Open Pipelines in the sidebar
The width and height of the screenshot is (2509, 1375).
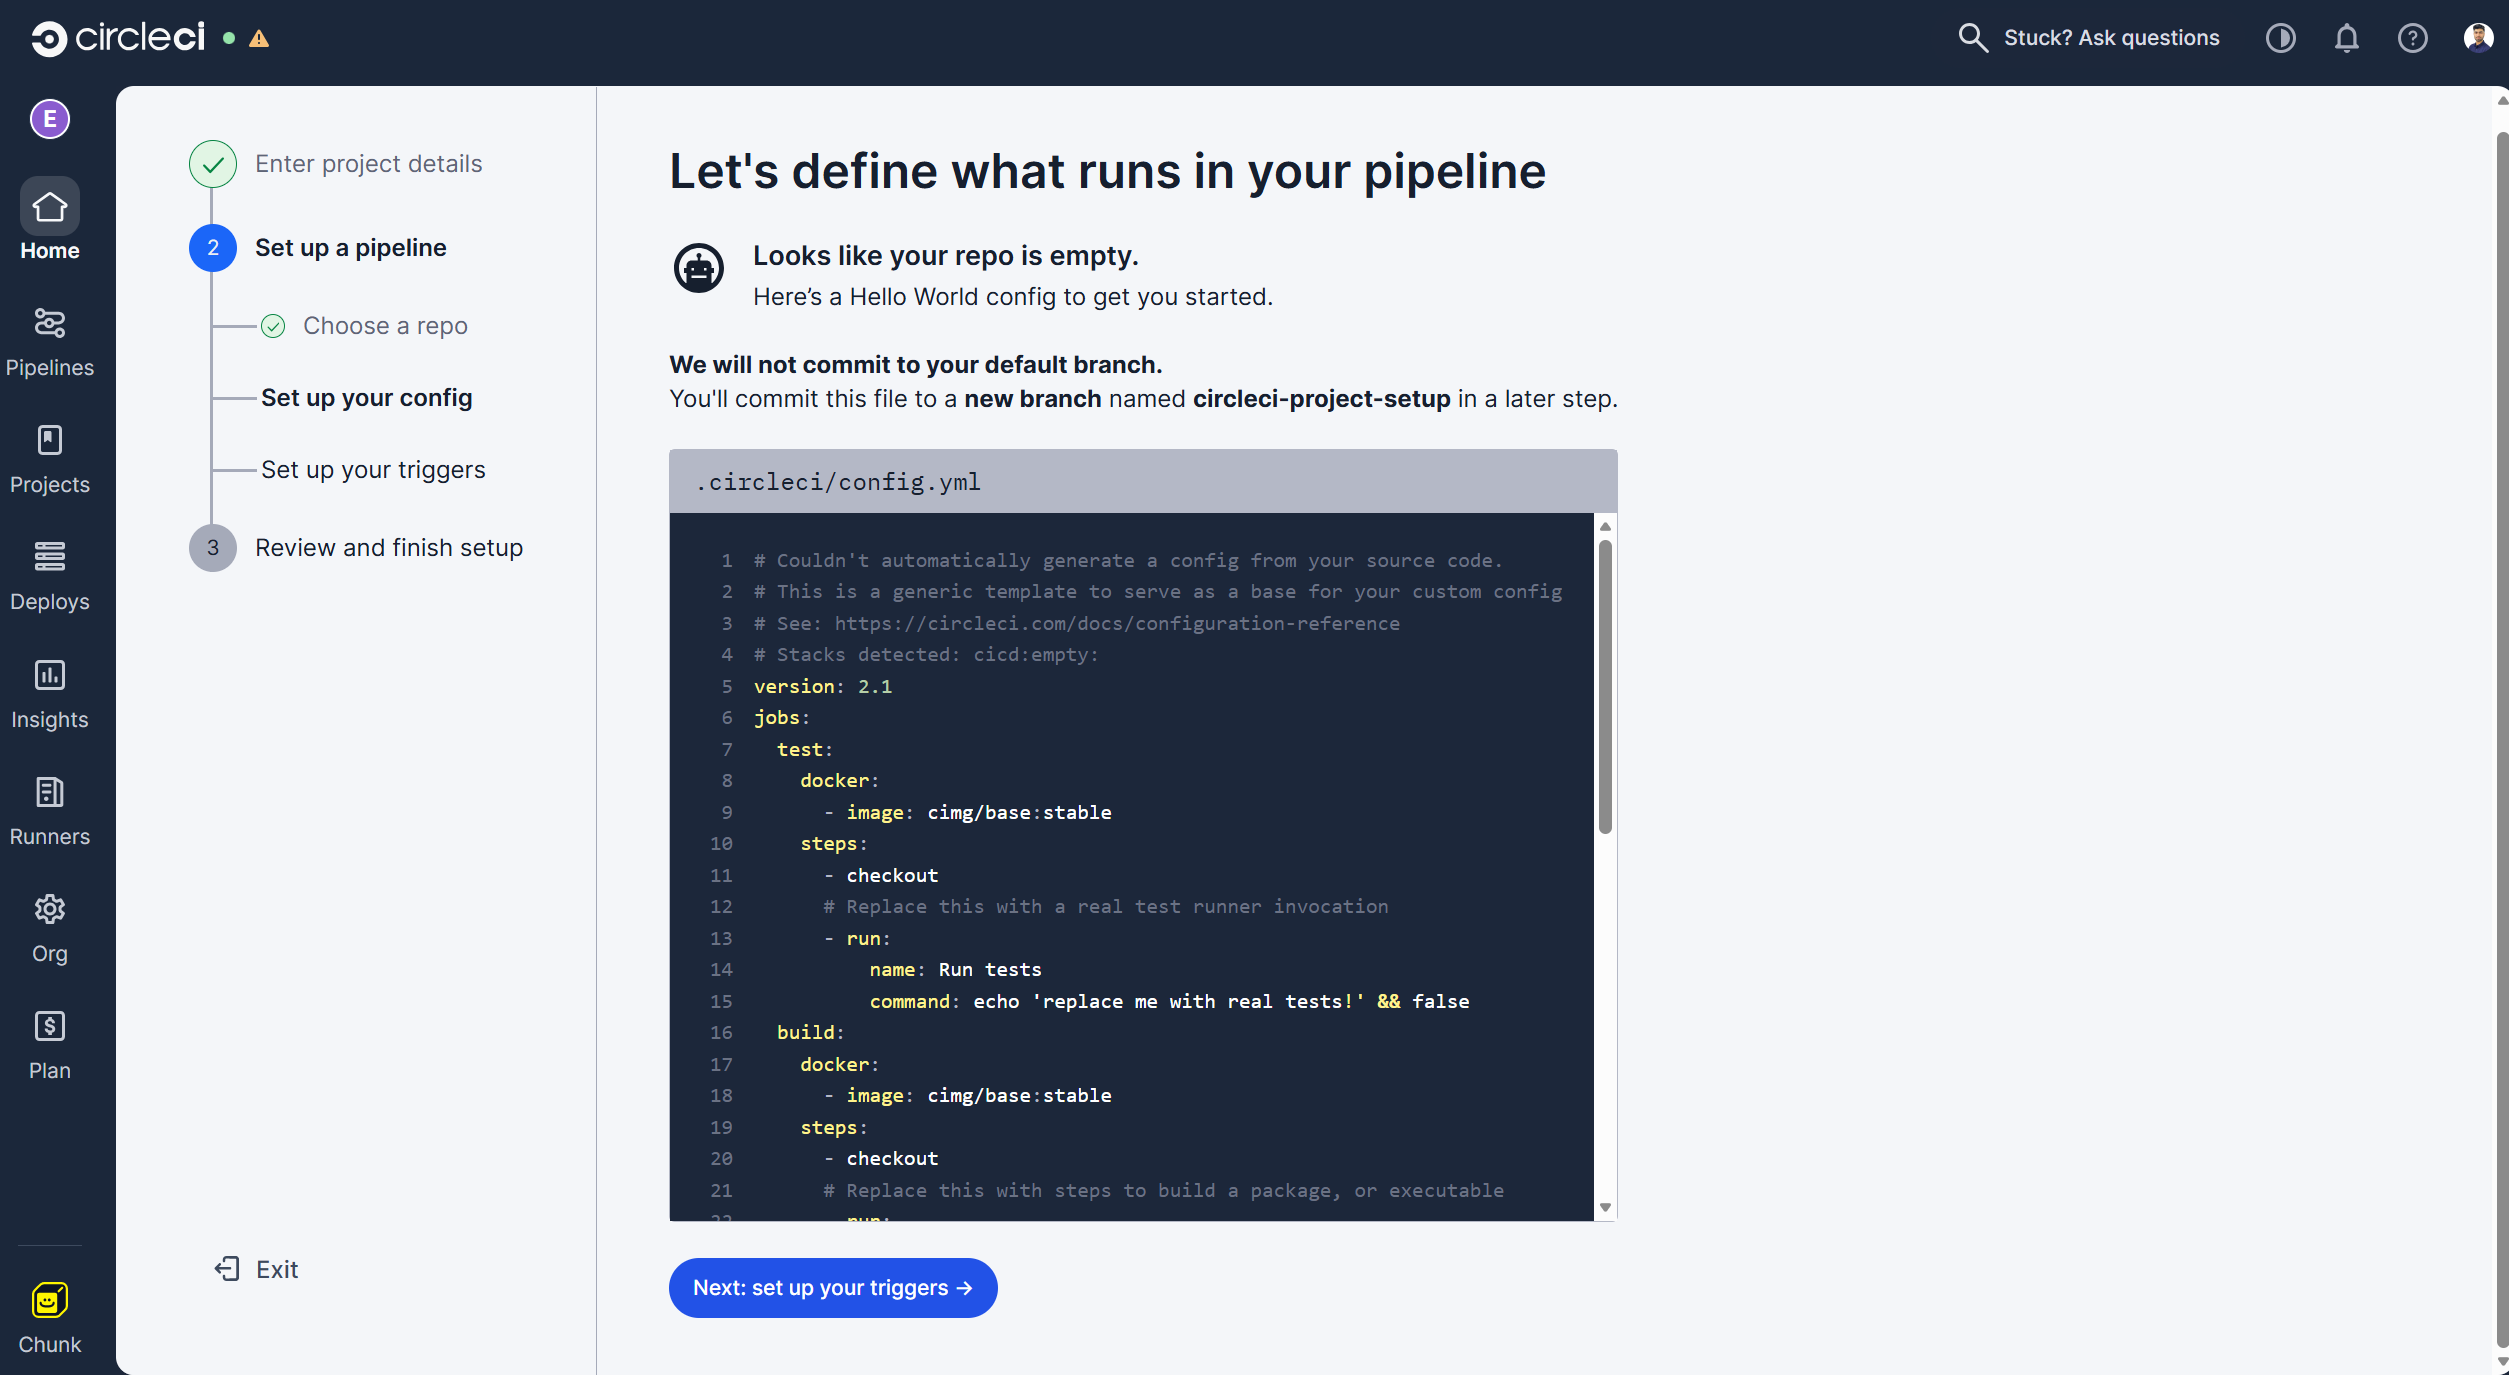click(x=50, y=343)
